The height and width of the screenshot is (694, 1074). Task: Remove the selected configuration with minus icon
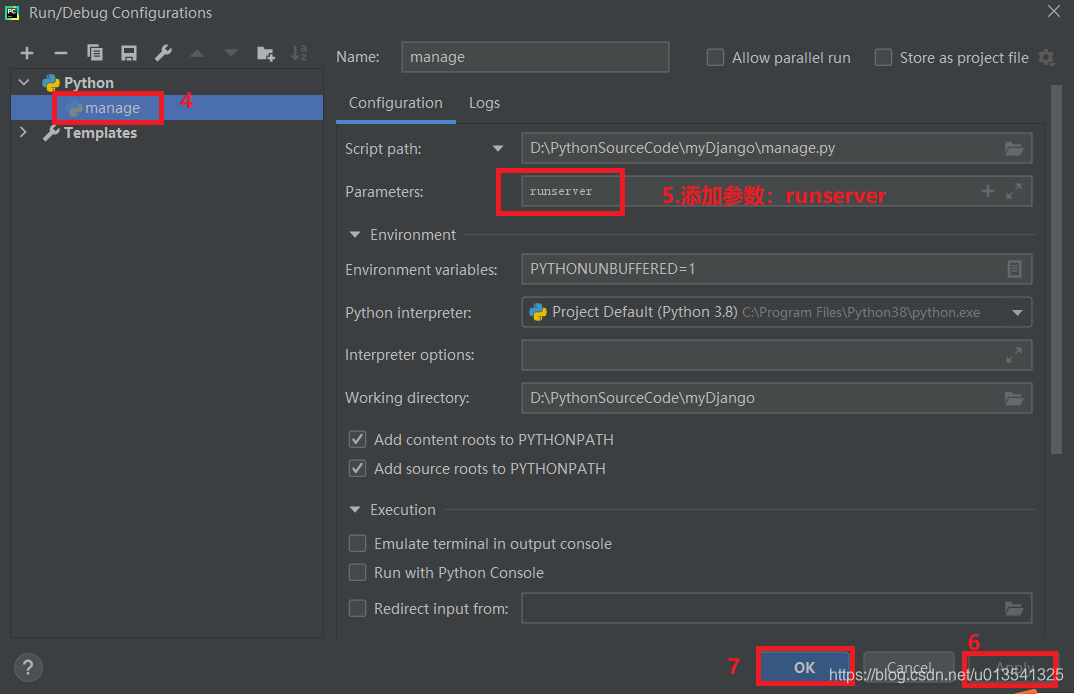click(61, 53)
